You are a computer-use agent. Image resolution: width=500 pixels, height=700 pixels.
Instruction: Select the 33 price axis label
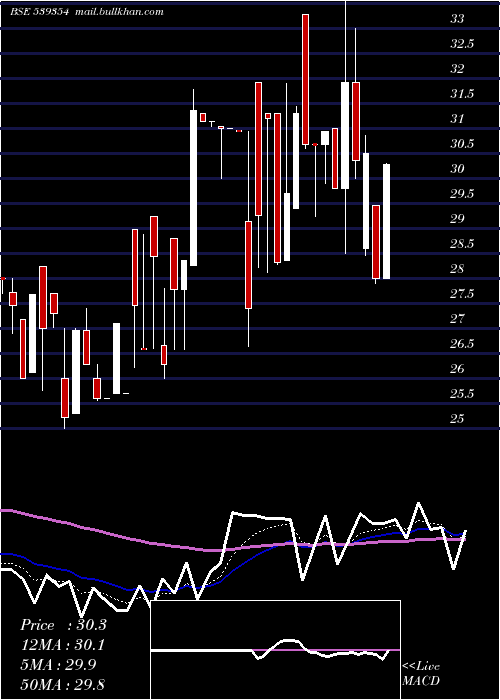[458, 19]
